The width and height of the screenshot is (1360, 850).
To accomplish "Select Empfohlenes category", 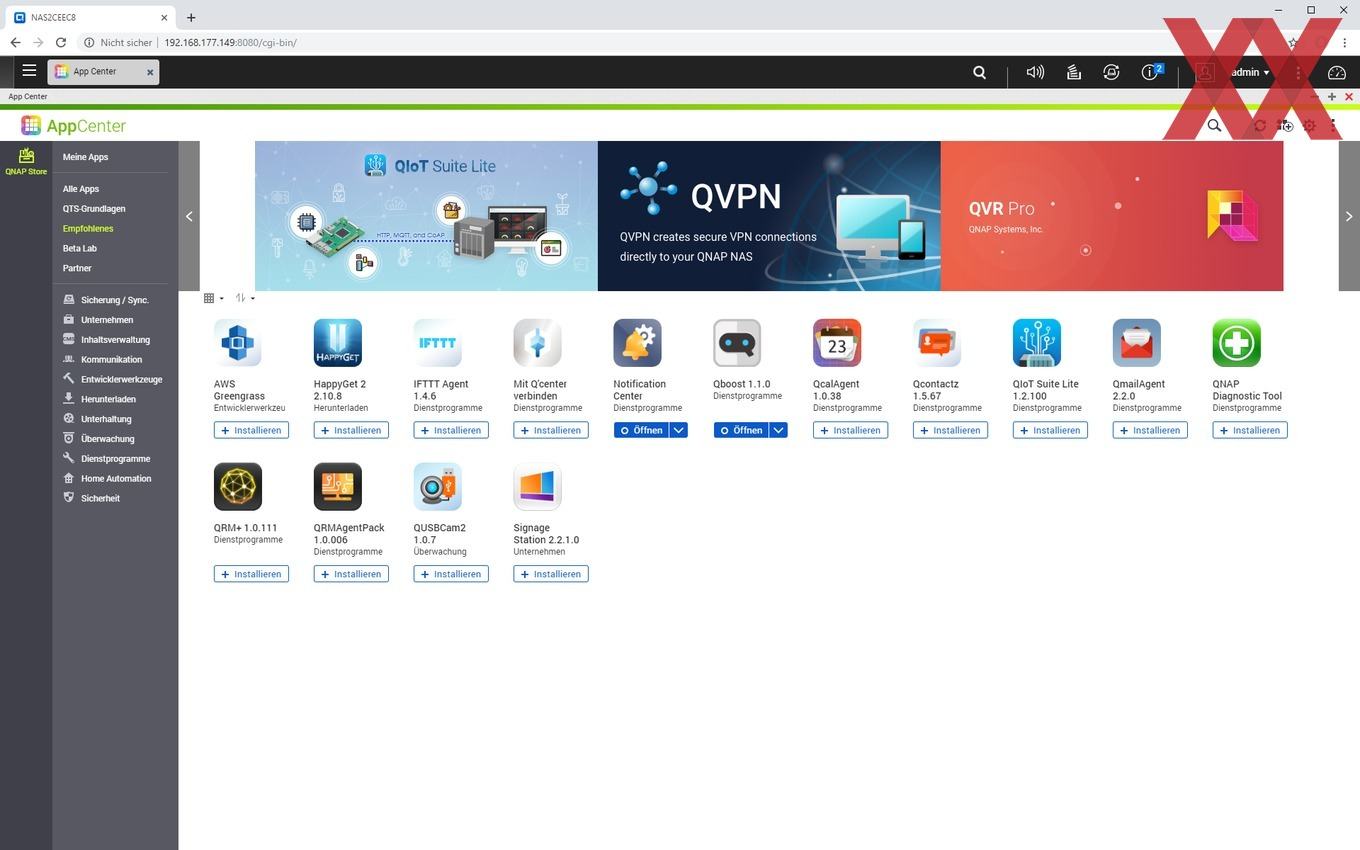I will point(88,229).
